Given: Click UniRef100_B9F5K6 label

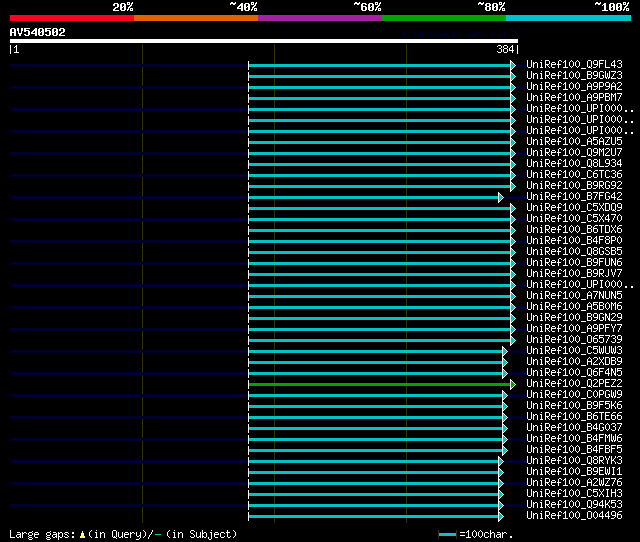Looking at the screenshot, I should pos(574,406).
